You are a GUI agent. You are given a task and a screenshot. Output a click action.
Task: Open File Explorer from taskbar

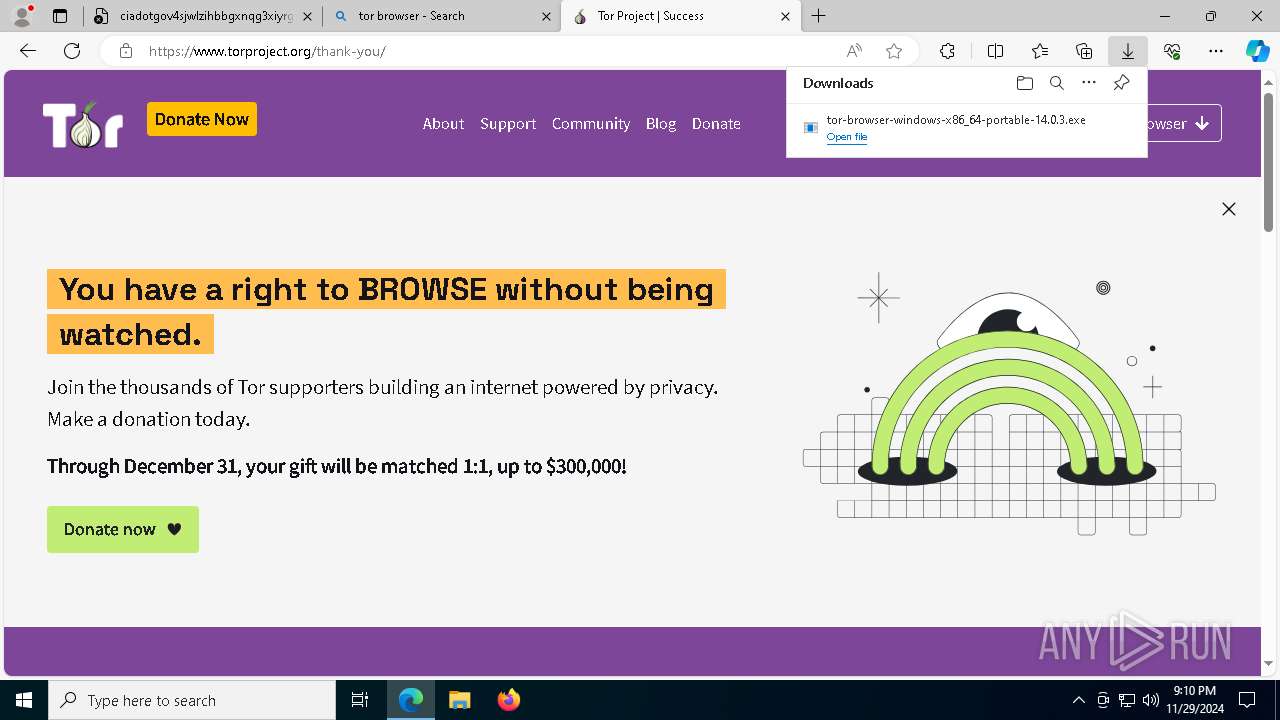coord(459,700)
